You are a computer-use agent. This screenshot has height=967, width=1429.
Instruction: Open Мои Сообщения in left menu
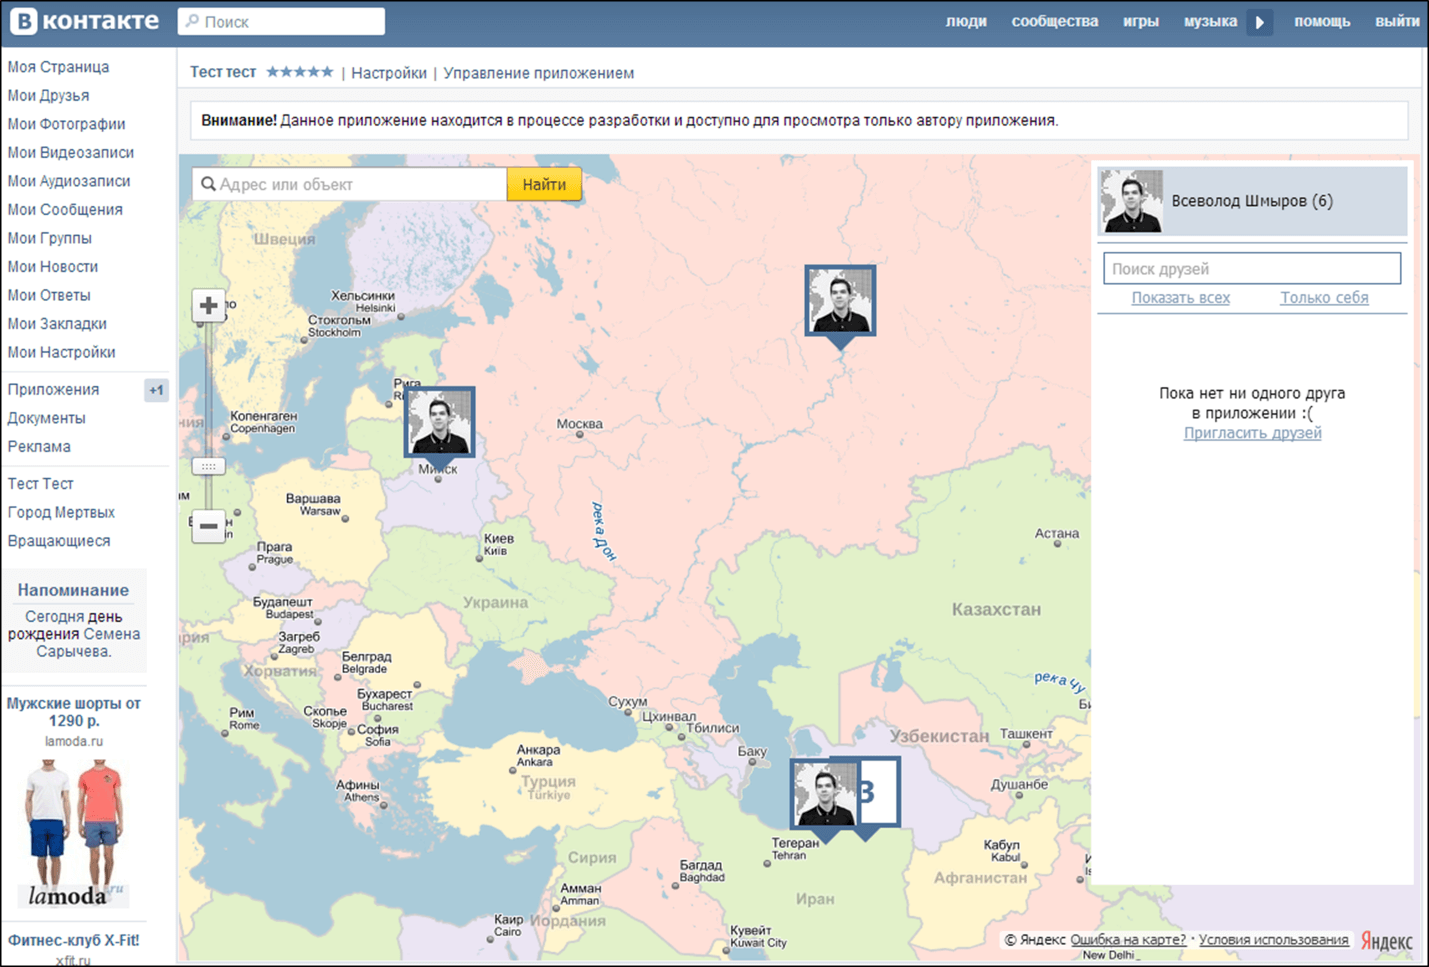[x=65, y=210]
